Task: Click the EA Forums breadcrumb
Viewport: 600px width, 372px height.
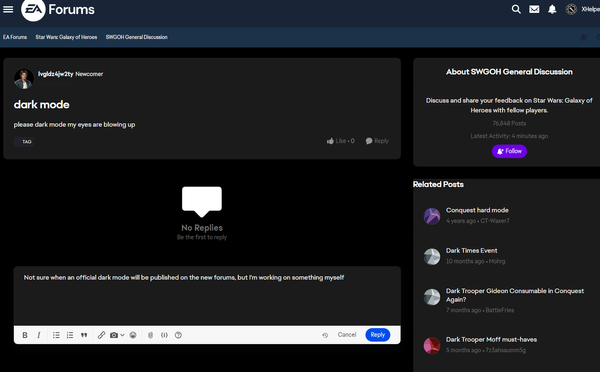Action: (x=15, y=37)
